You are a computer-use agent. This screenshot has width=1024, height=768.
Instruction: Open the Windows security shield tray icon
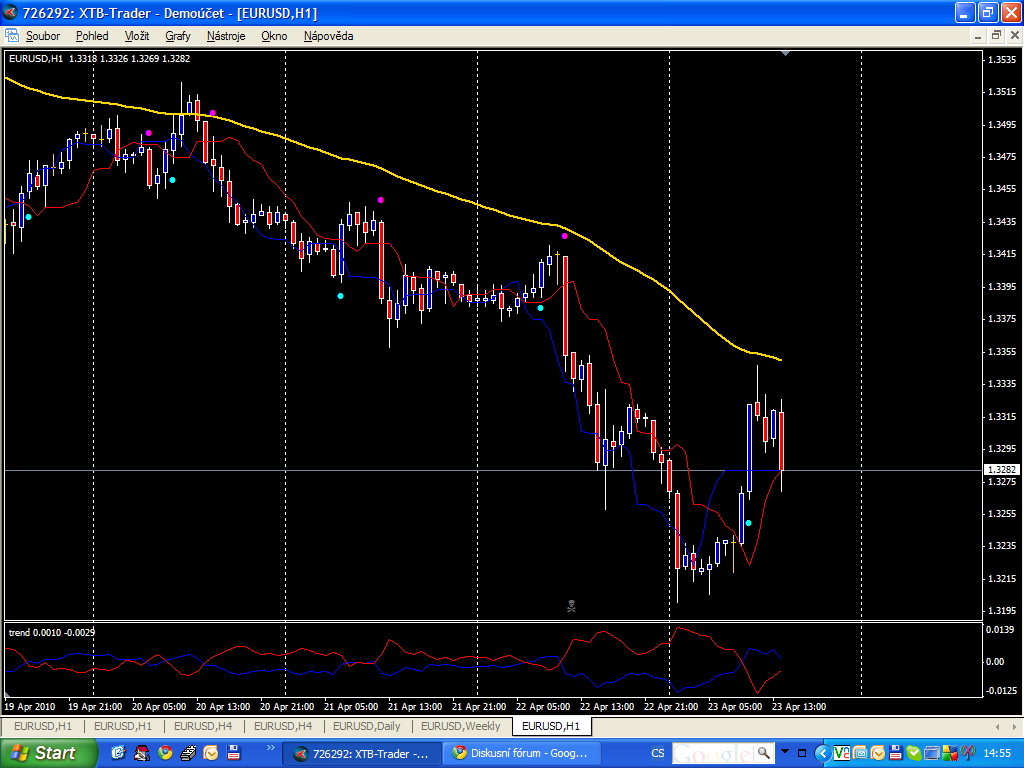950,753
